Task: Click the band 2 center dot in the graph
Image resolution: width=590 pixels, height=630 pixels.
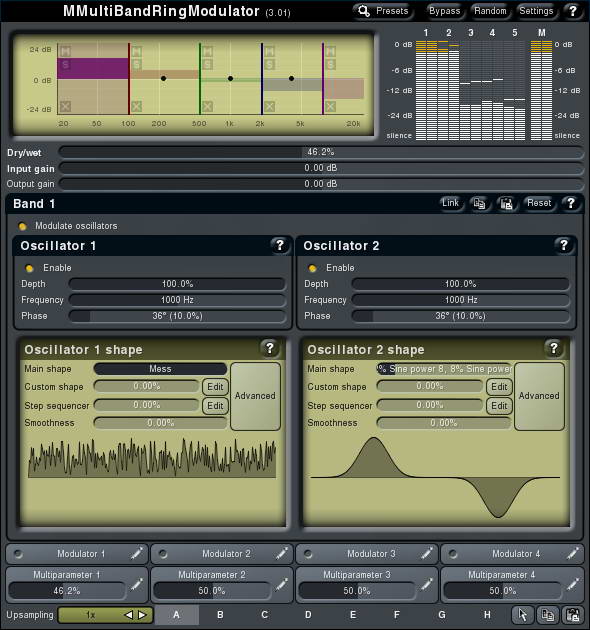Action: [163, 78]
